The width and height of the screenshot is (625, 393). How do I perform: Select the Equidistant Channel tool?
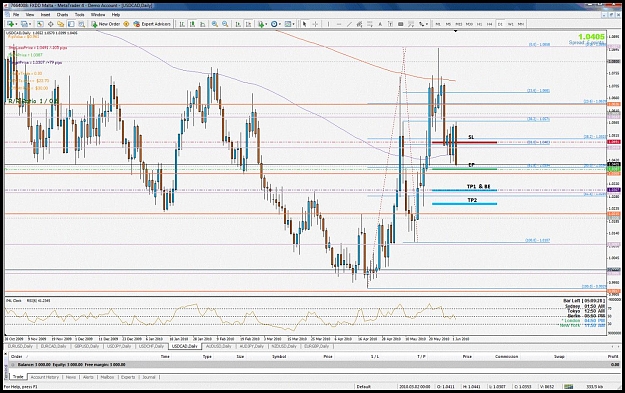click(x=360, y=24)
